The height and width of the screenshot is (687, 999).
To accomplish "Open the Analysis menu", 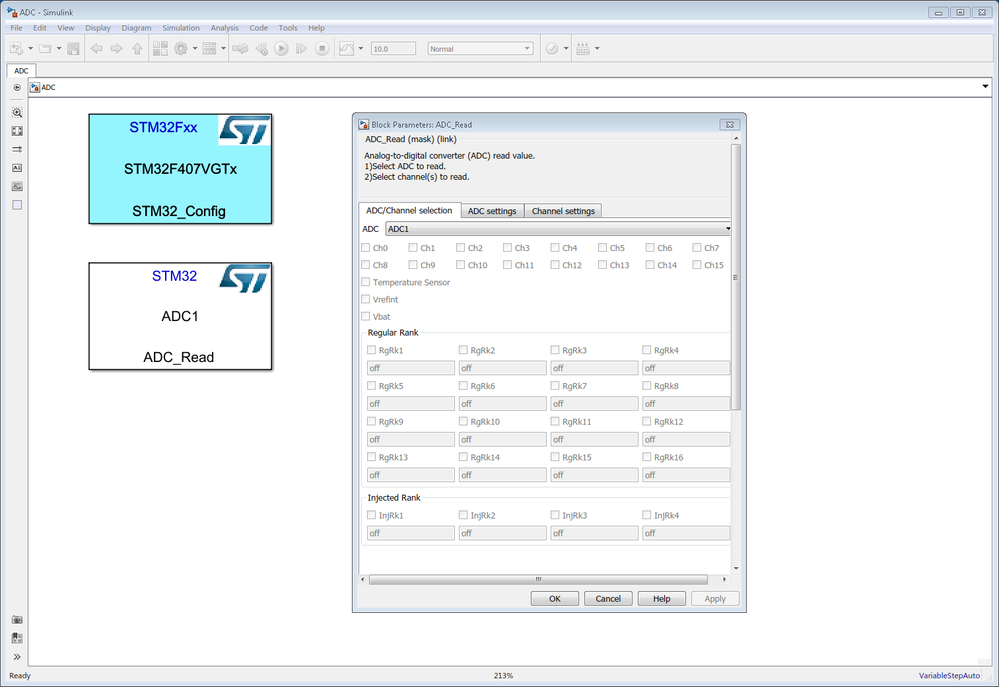I will [224, 28].
